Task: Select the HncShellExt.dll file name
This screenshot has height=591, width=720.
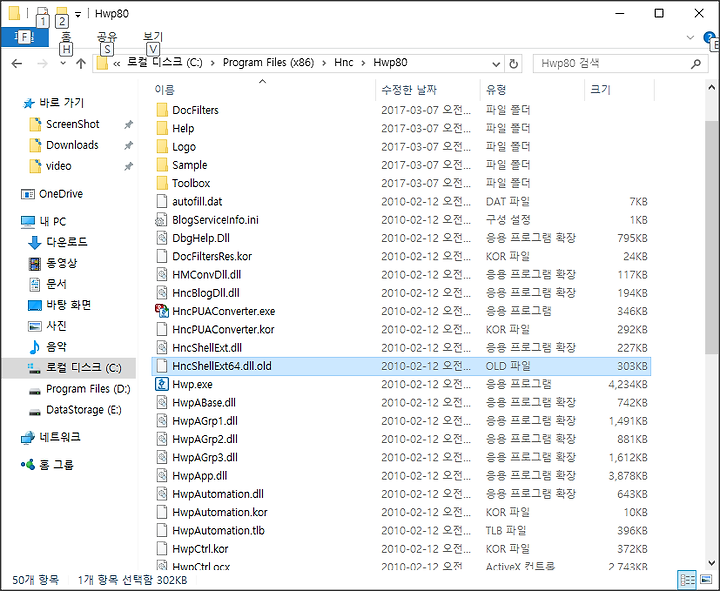Action: (207, 348)
